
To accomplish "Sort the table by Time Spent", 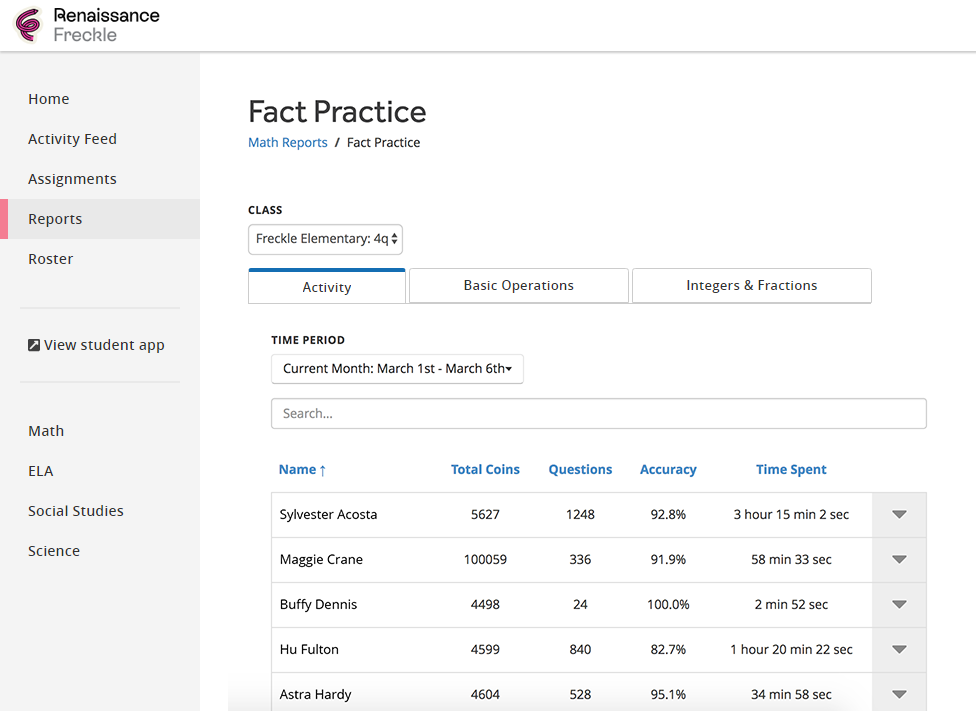I will click(x=788, y=469).
